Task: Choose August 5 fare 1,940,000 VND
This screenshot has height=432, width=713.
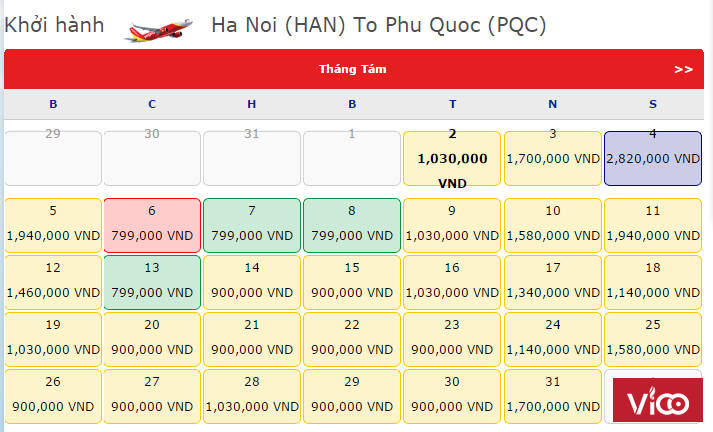Action: [x=53, y=225]
